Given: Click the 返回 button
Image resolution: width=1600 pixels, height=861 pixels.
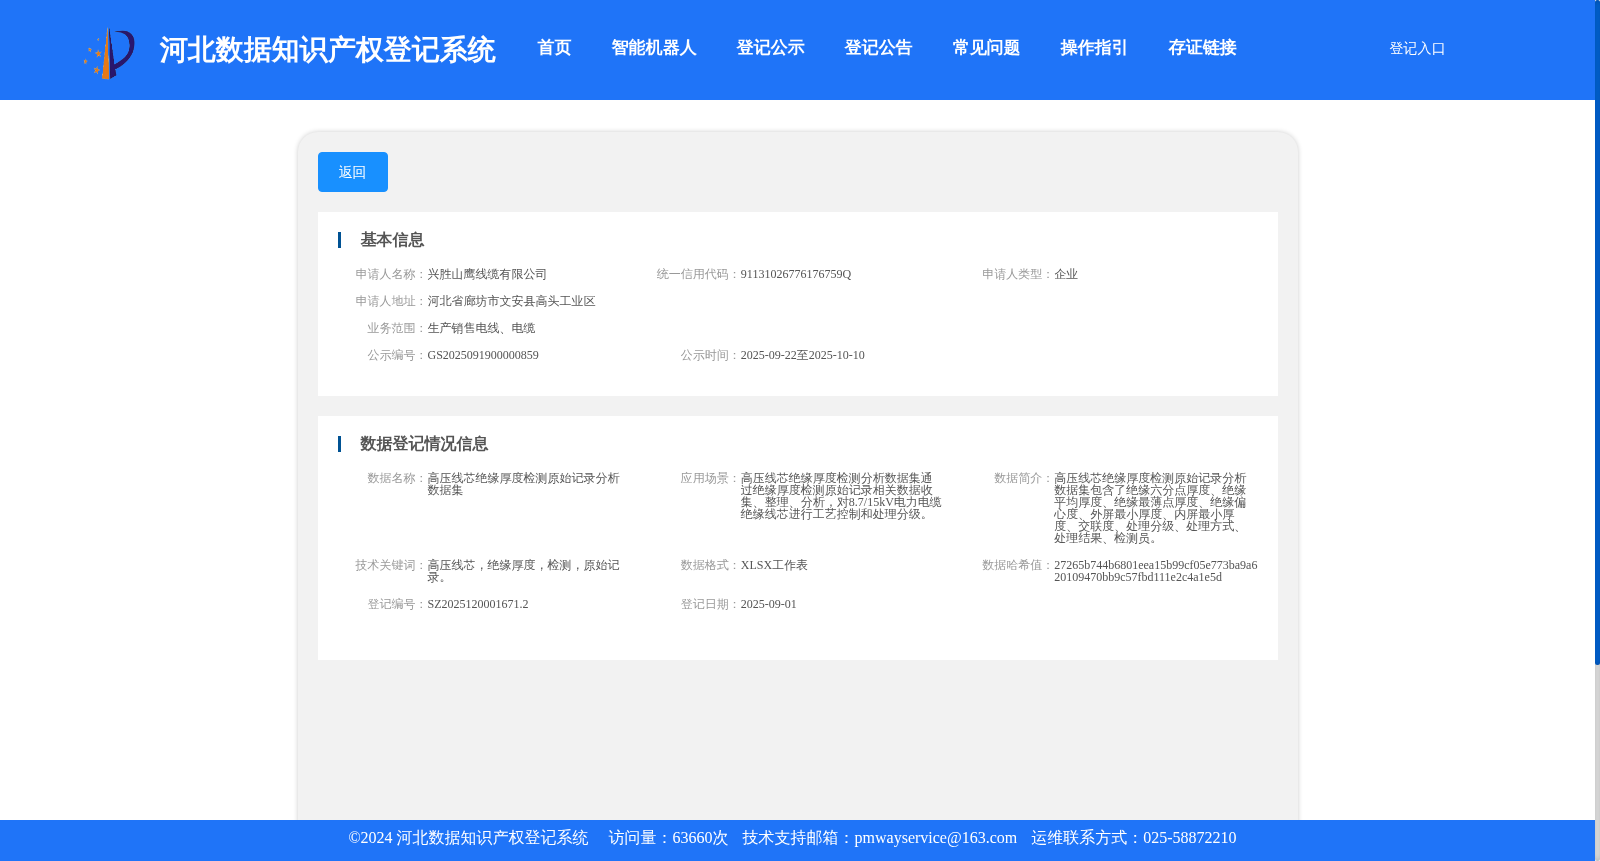Looking at the screenshot, I should [353, 172].
